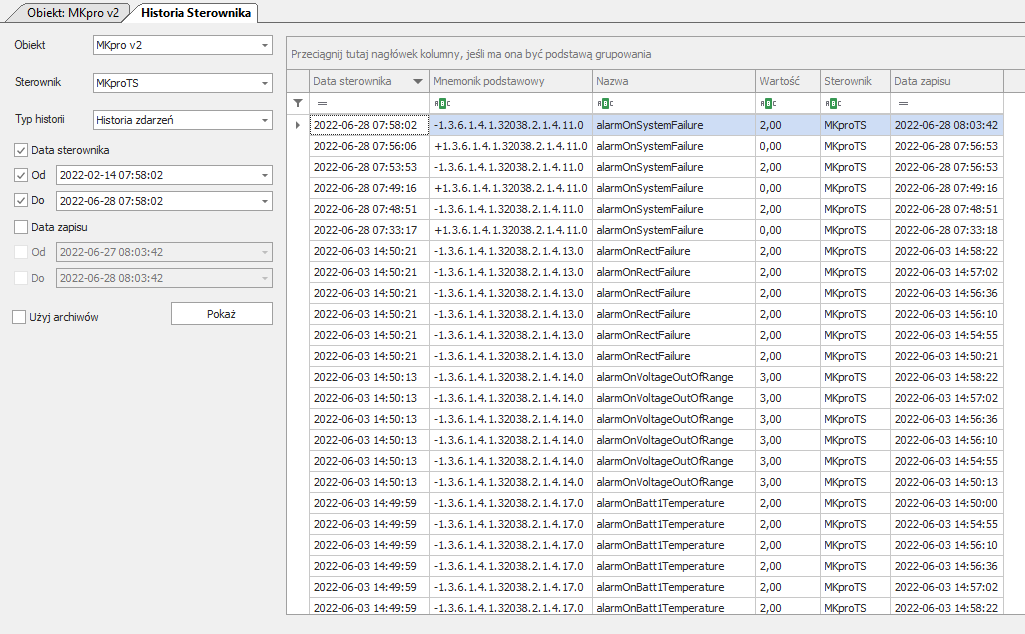
Task: Click ABC operator icon in Sterownik column filter
Action: [833, 103]
